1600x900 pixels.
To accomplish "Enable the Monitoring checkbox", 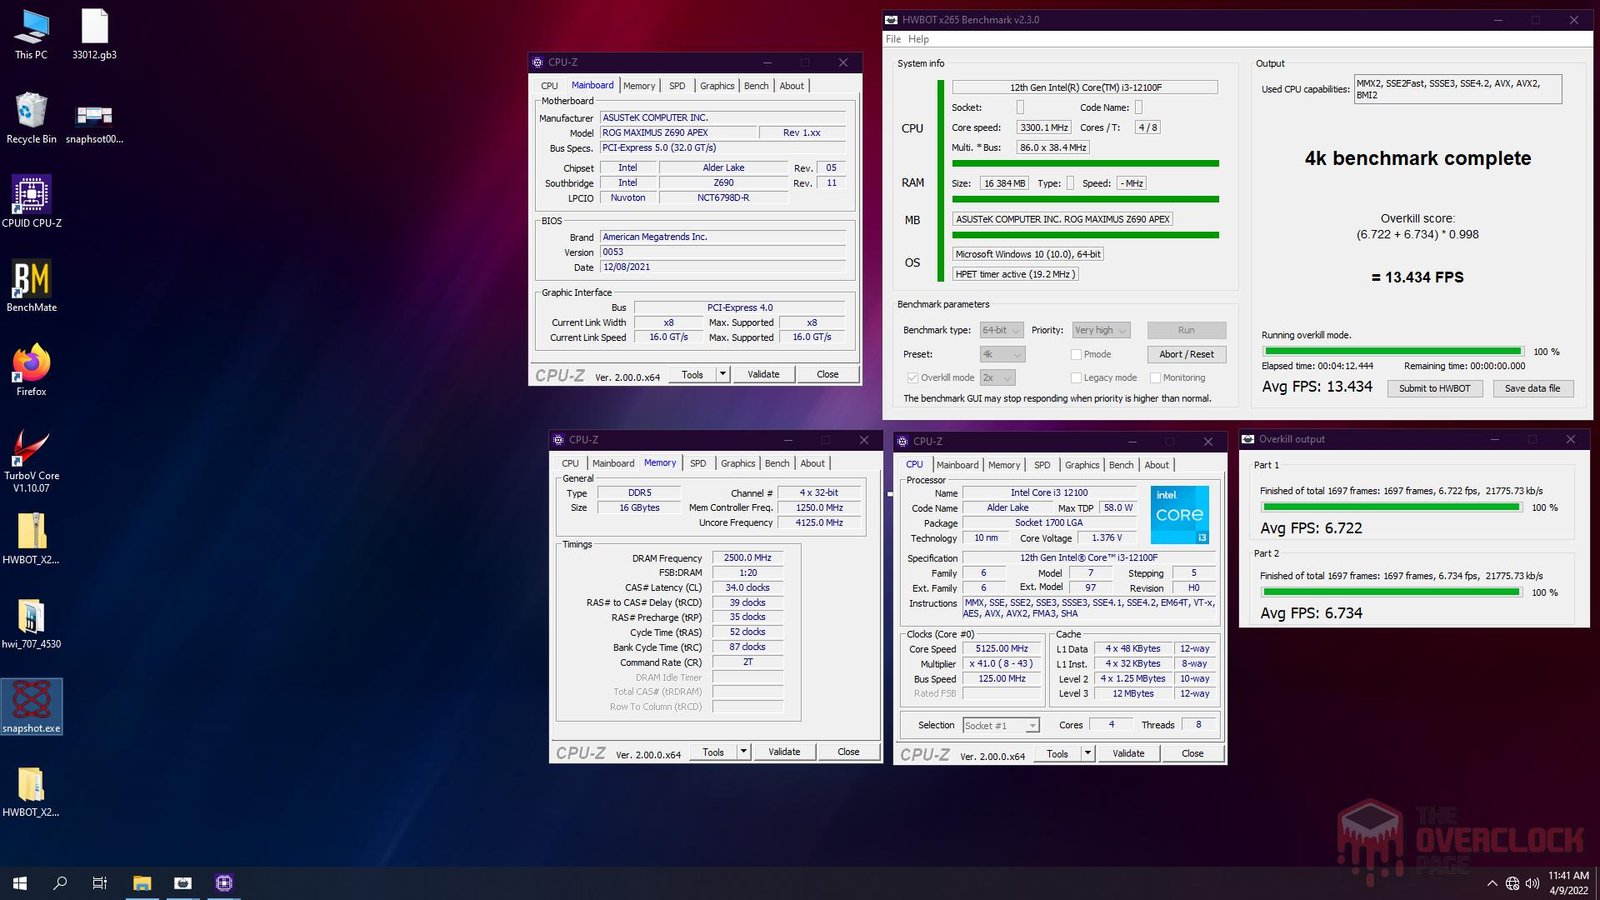I will [x=1155, y=378].
